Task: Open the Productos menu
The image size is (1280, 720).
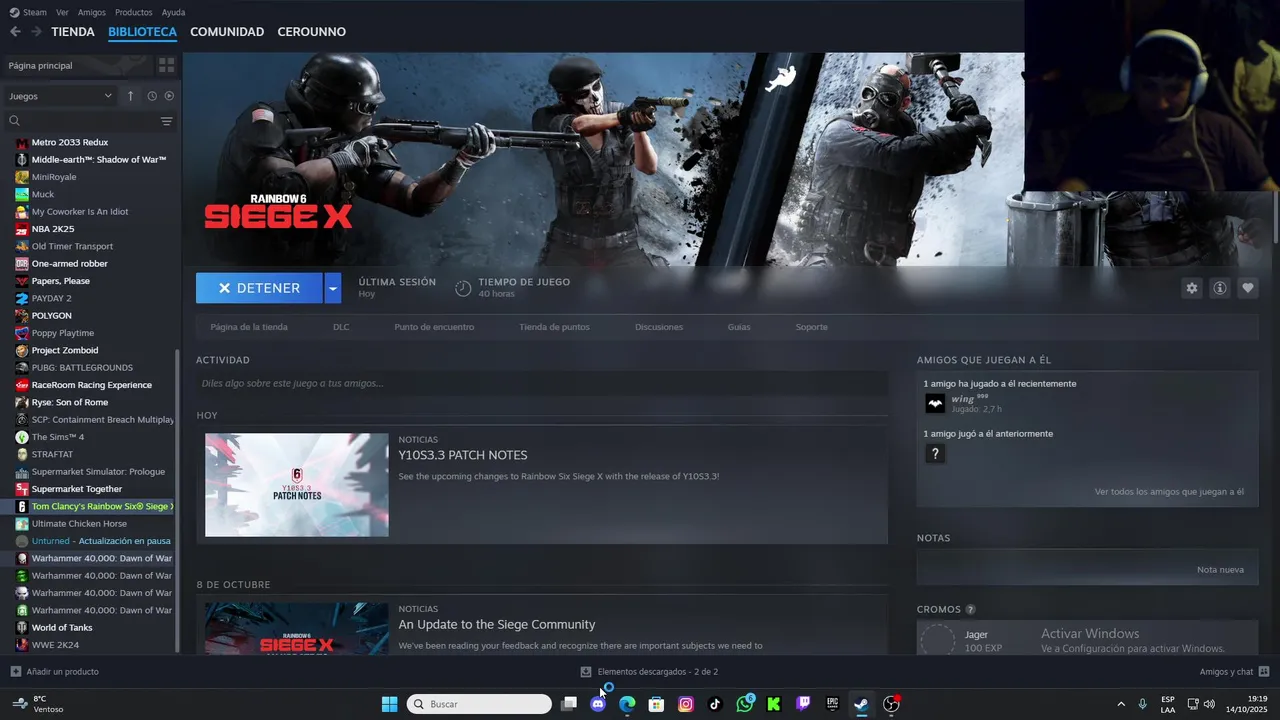Action: [x=134, y=12]
